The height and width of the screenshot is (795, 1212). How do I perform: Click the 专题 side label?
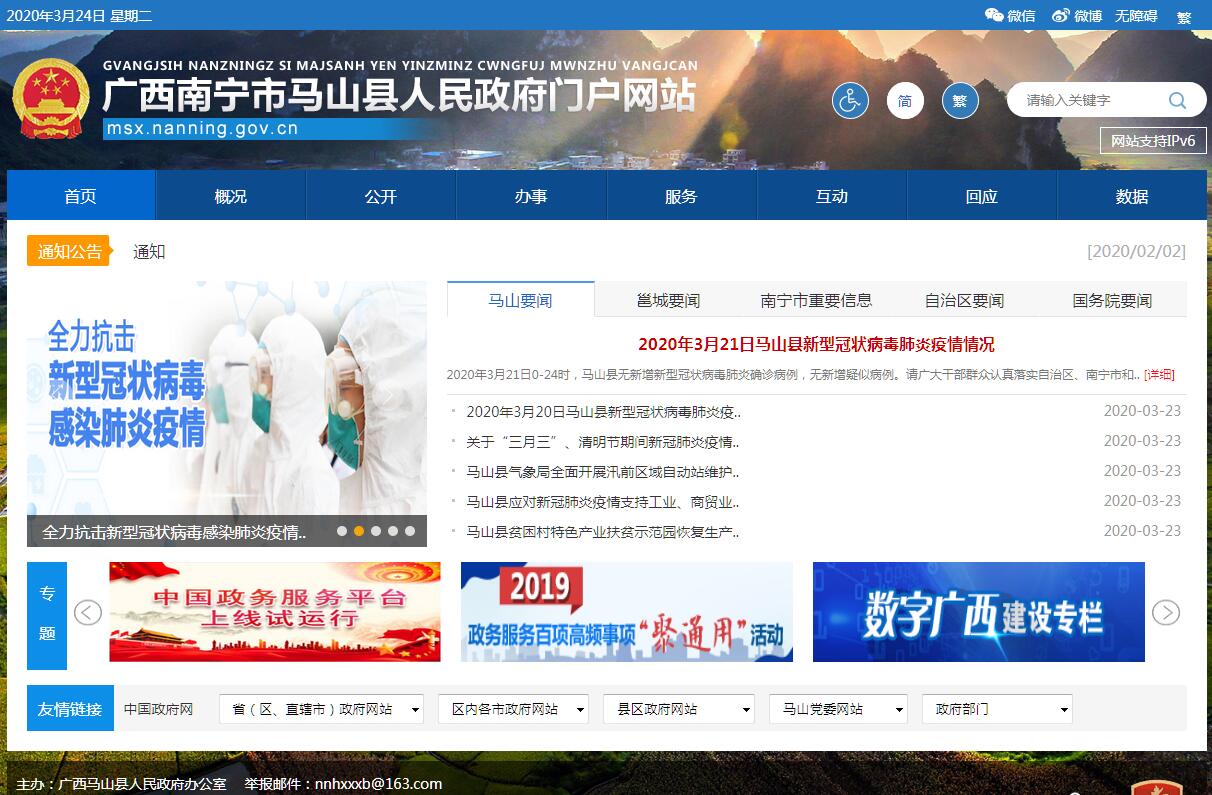47,615
